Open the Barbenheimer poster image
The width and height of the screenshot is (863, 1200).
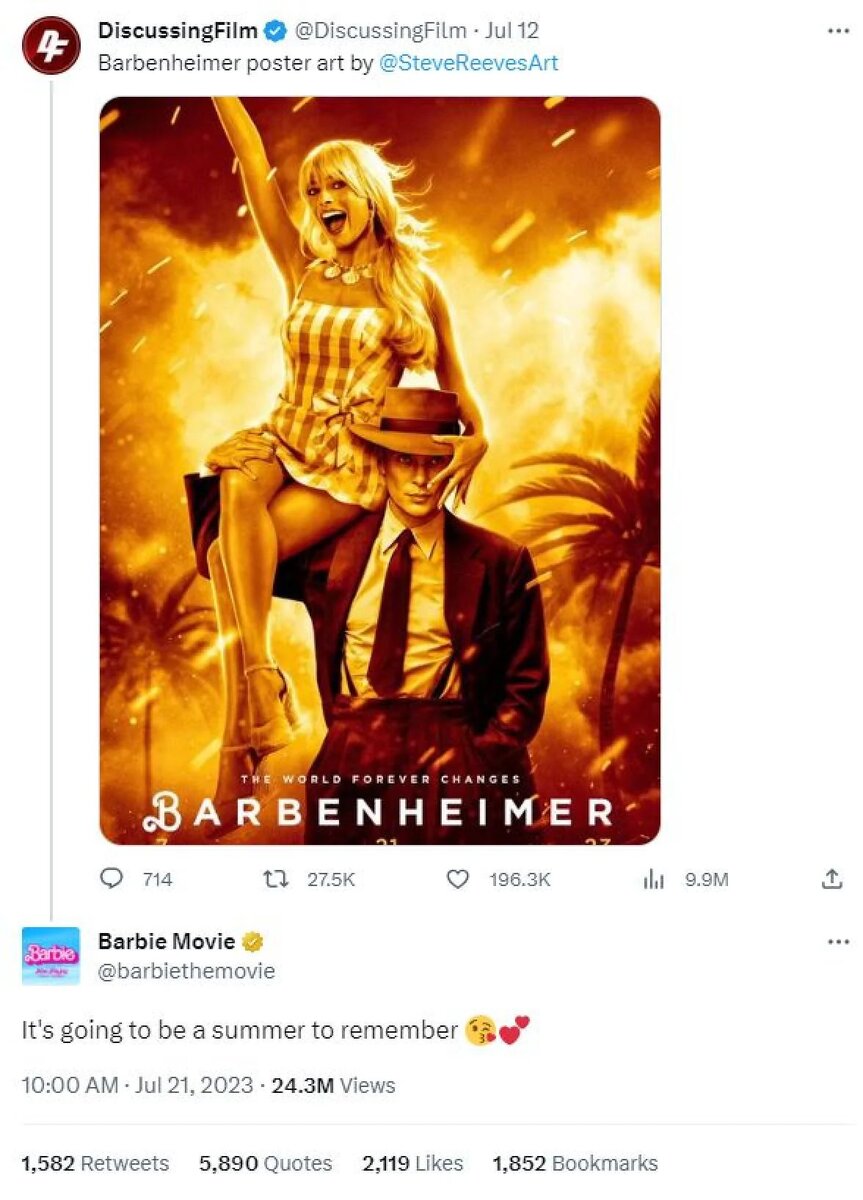pyautogui.click(x=380, y=470)
